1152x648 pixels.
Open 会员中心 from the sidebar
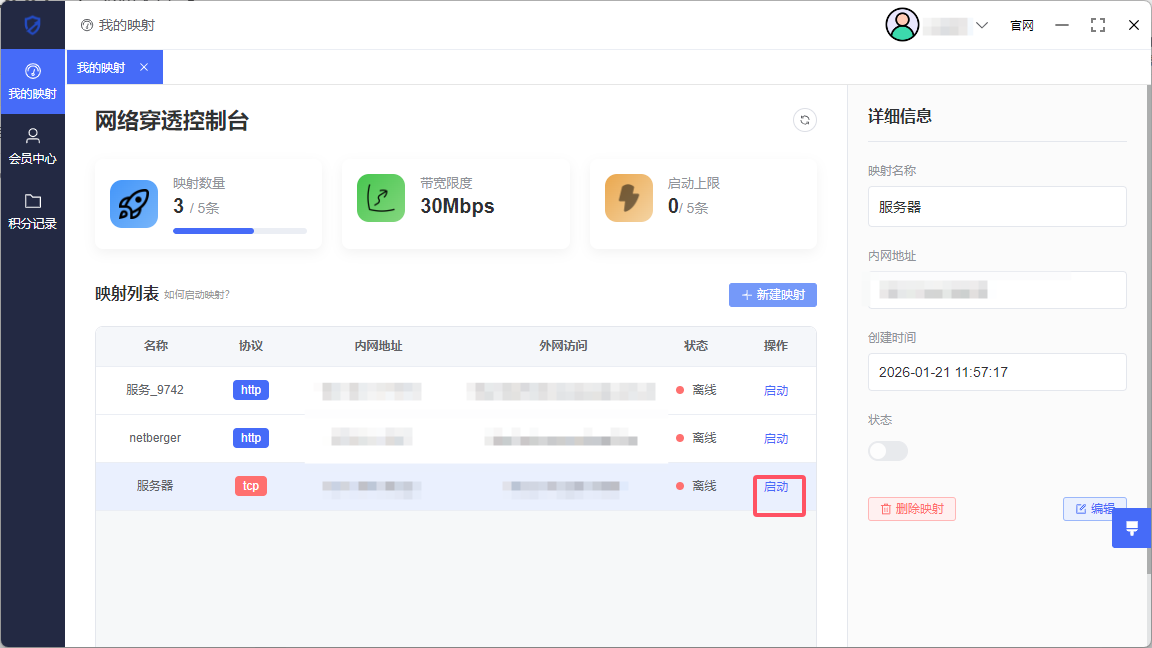[x=33, y=146]
